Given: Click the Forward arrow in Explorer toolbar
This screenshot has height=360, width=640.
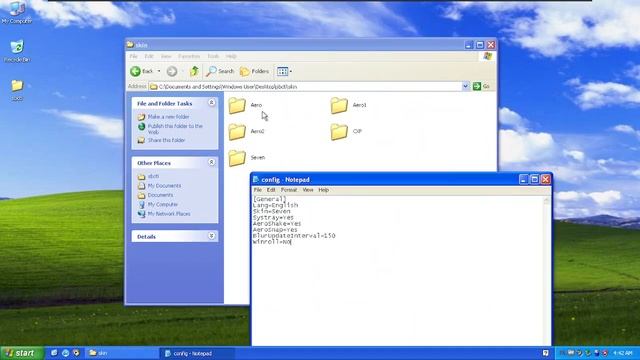Looking at the screenshot, I should coord(172,71).
